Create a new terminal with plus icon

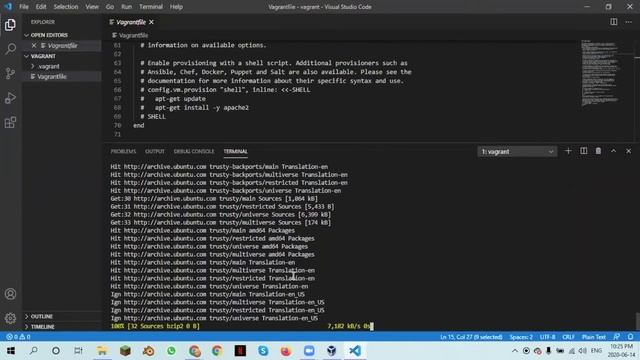coord(568,151)
